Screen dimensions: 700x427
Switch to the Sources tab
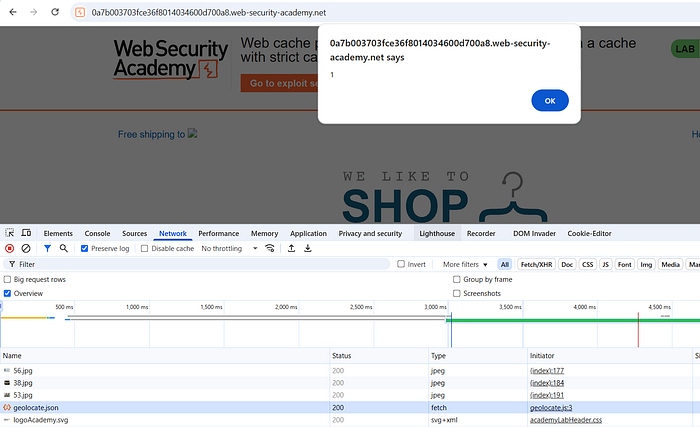tap(134, 233)
